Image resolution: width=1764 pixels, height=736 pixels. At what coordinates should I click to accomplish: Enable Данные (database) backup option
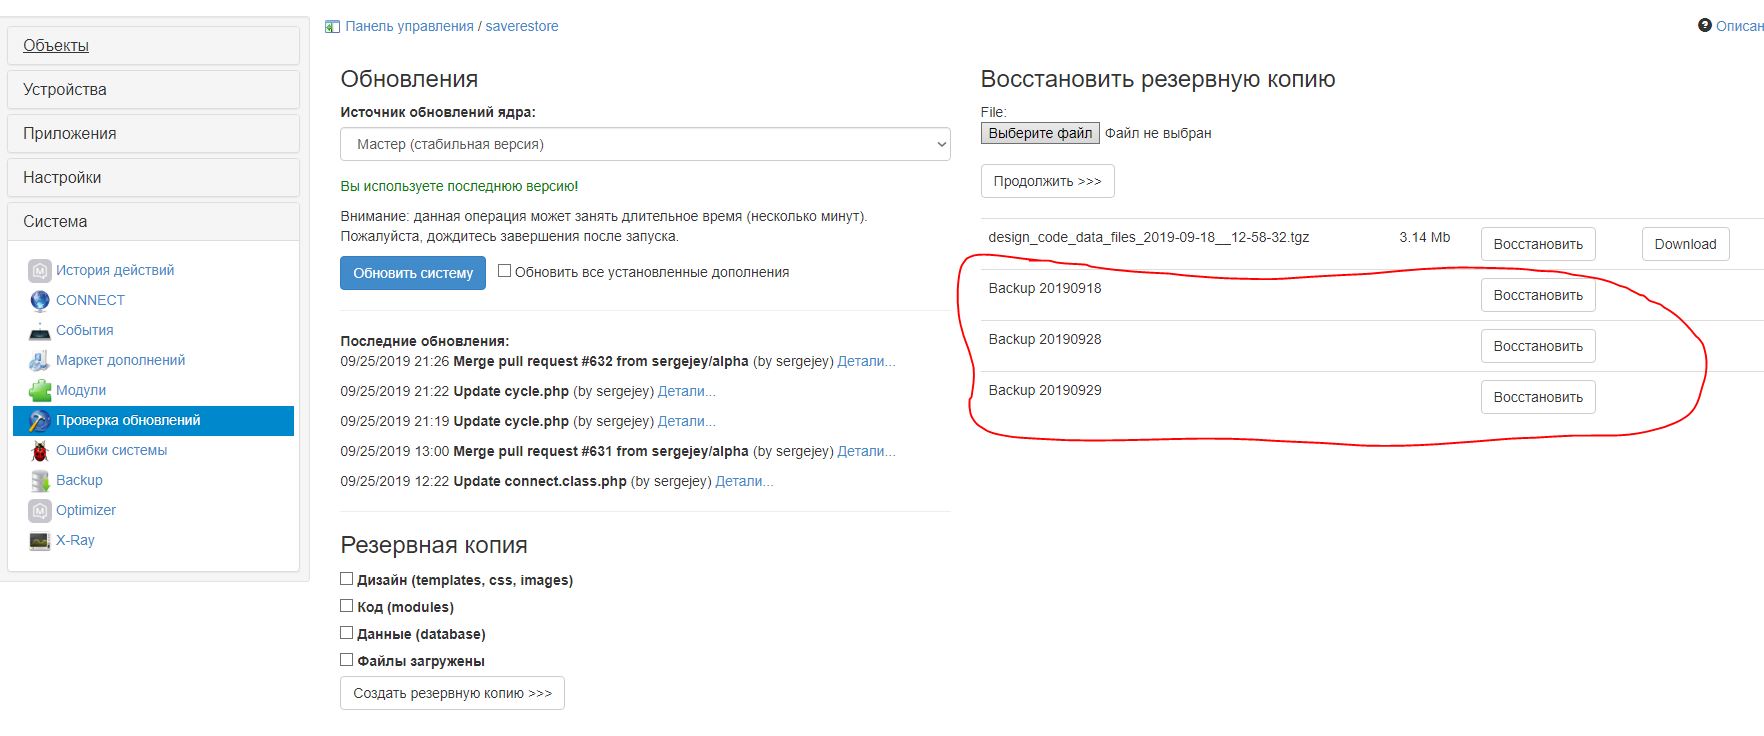[x=347, y=632]
